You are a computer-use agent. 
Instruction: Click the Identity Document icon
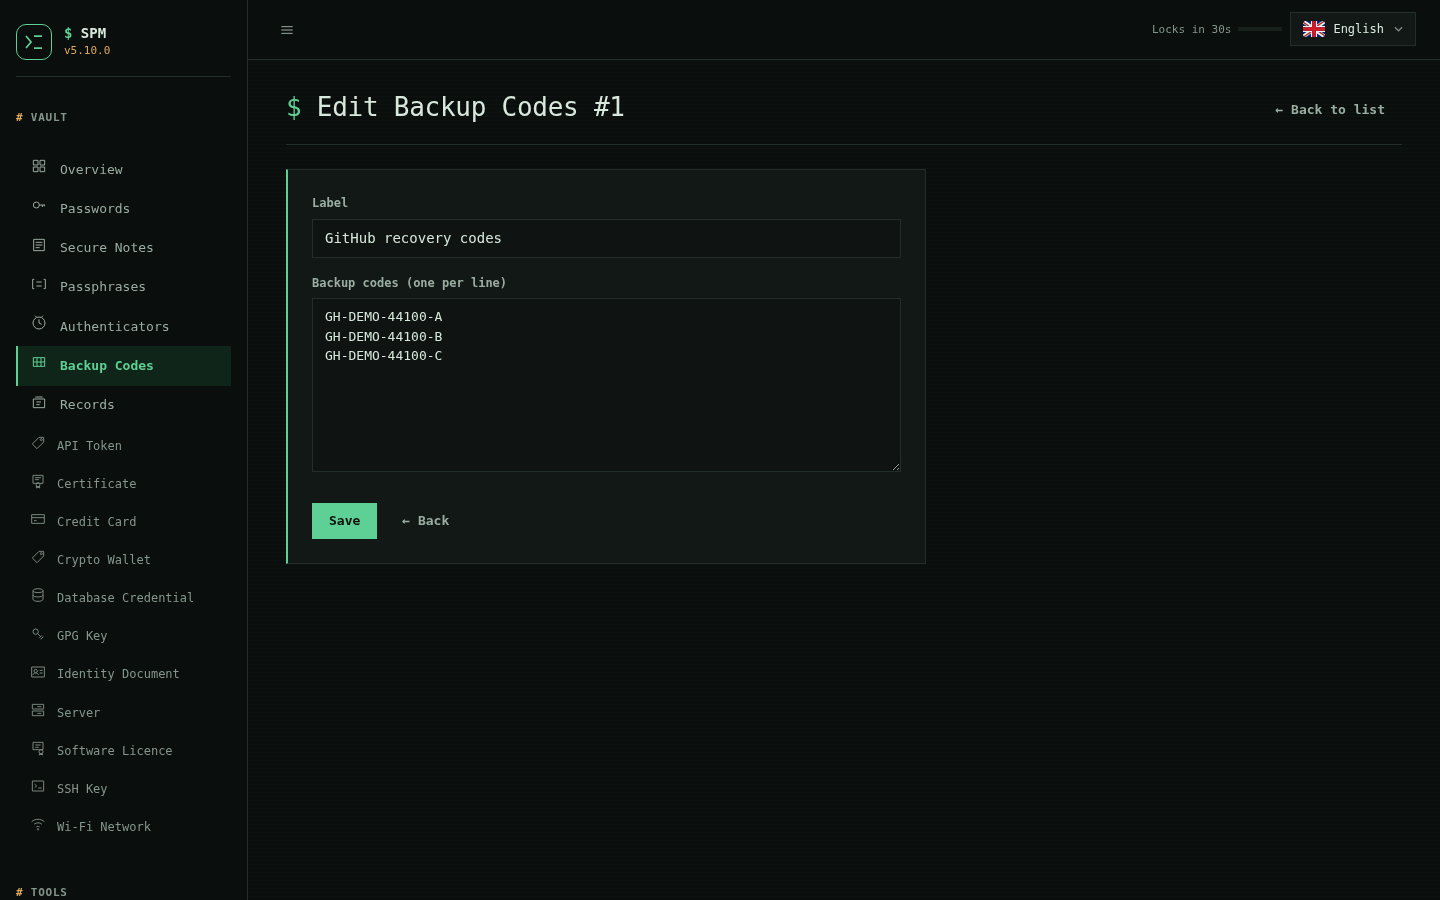(38, 672)
